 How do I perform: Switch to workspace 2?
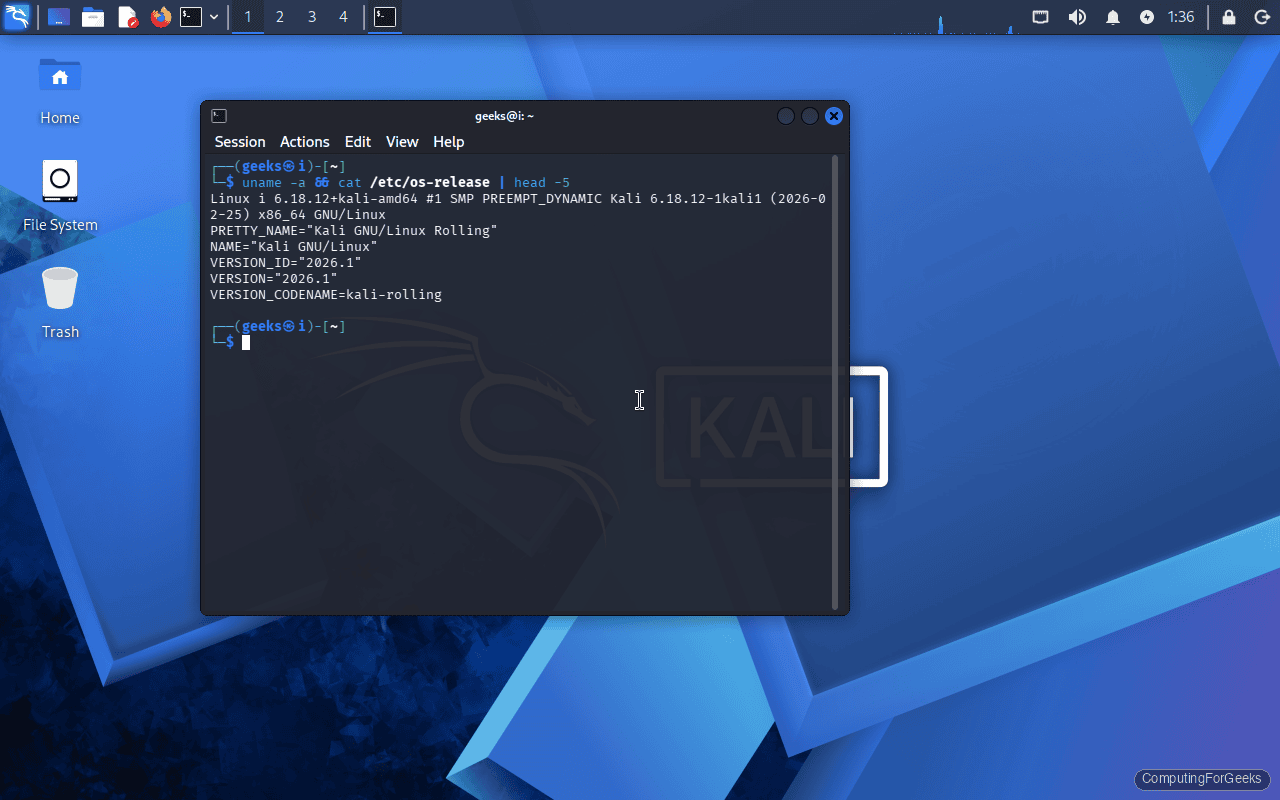279,17
